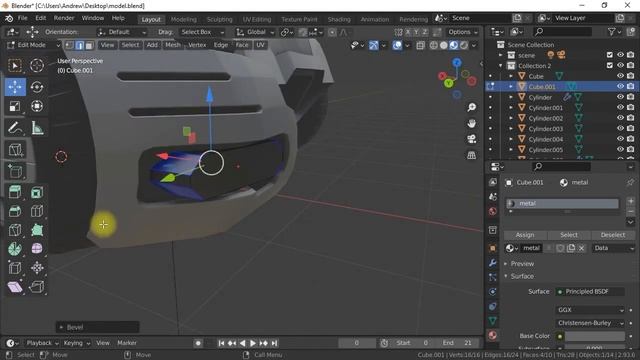The image size is (640, 360).
Task: Toggle Collection 2 exclude checkbox
Action: (x=610, y=65)
